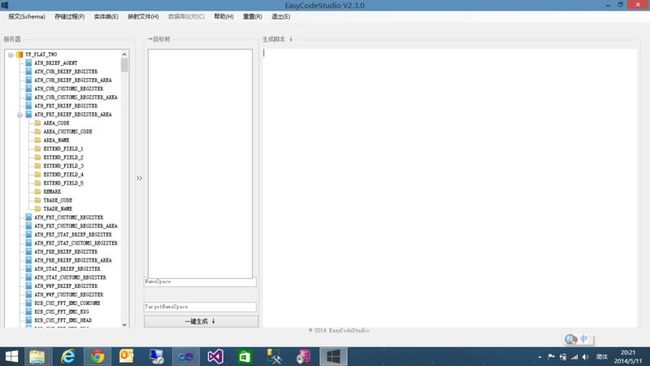Viewport: 650px width, 366px height.
Task: Select the ATN_WWF_CUSTOMS_REGISTER table
Action: [x=69, y=294]
